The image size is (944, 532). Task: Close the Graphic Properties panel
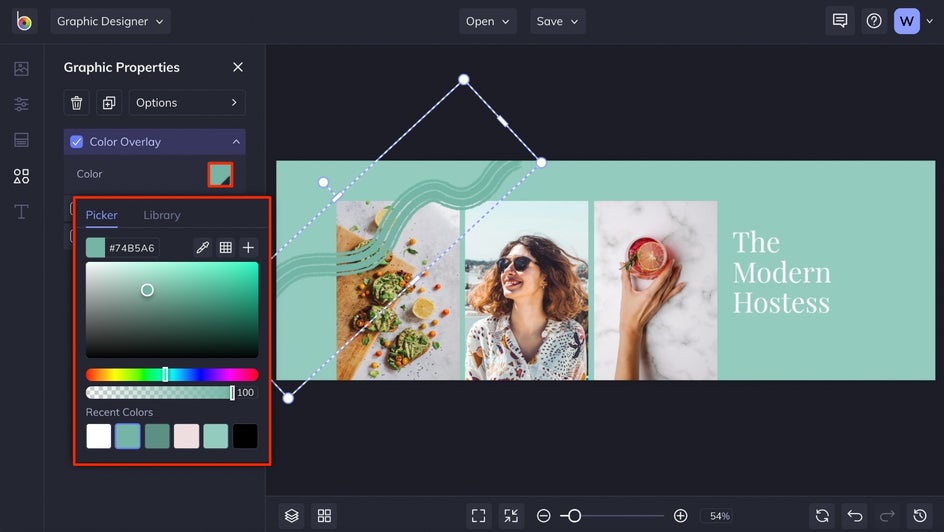point(238,67)
